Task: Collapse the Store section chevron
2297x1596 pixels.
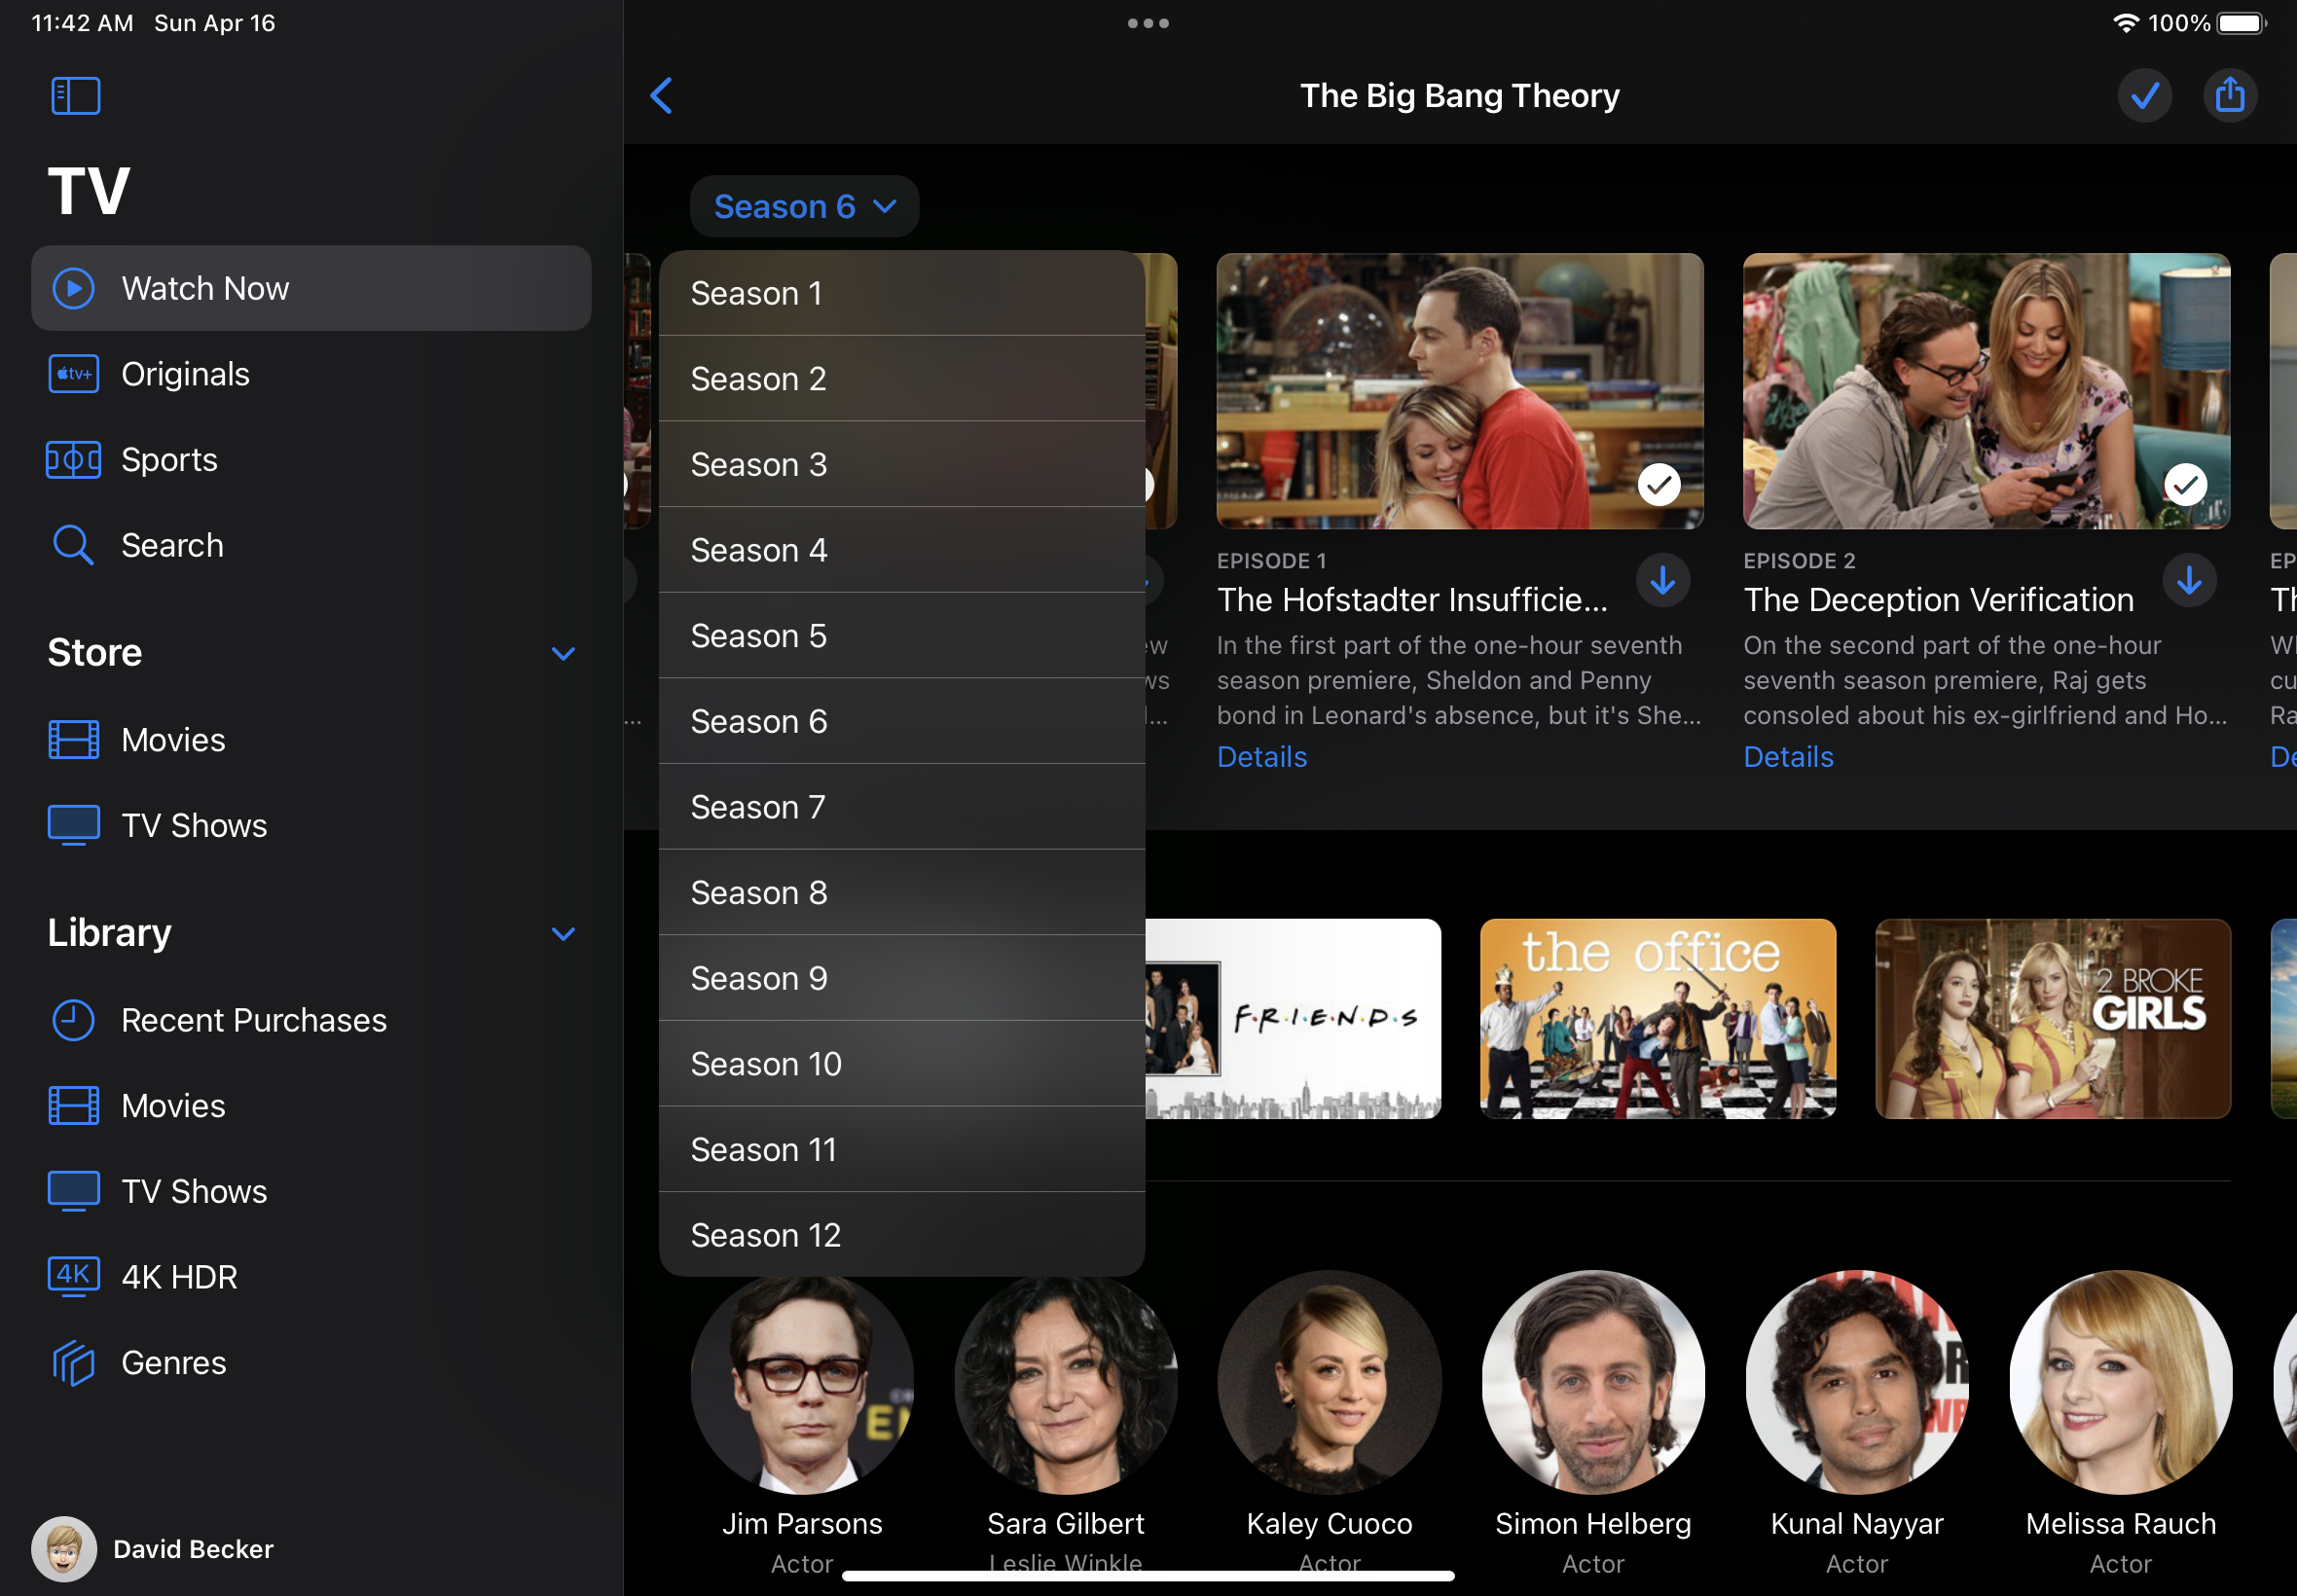Action: point(563,653)
